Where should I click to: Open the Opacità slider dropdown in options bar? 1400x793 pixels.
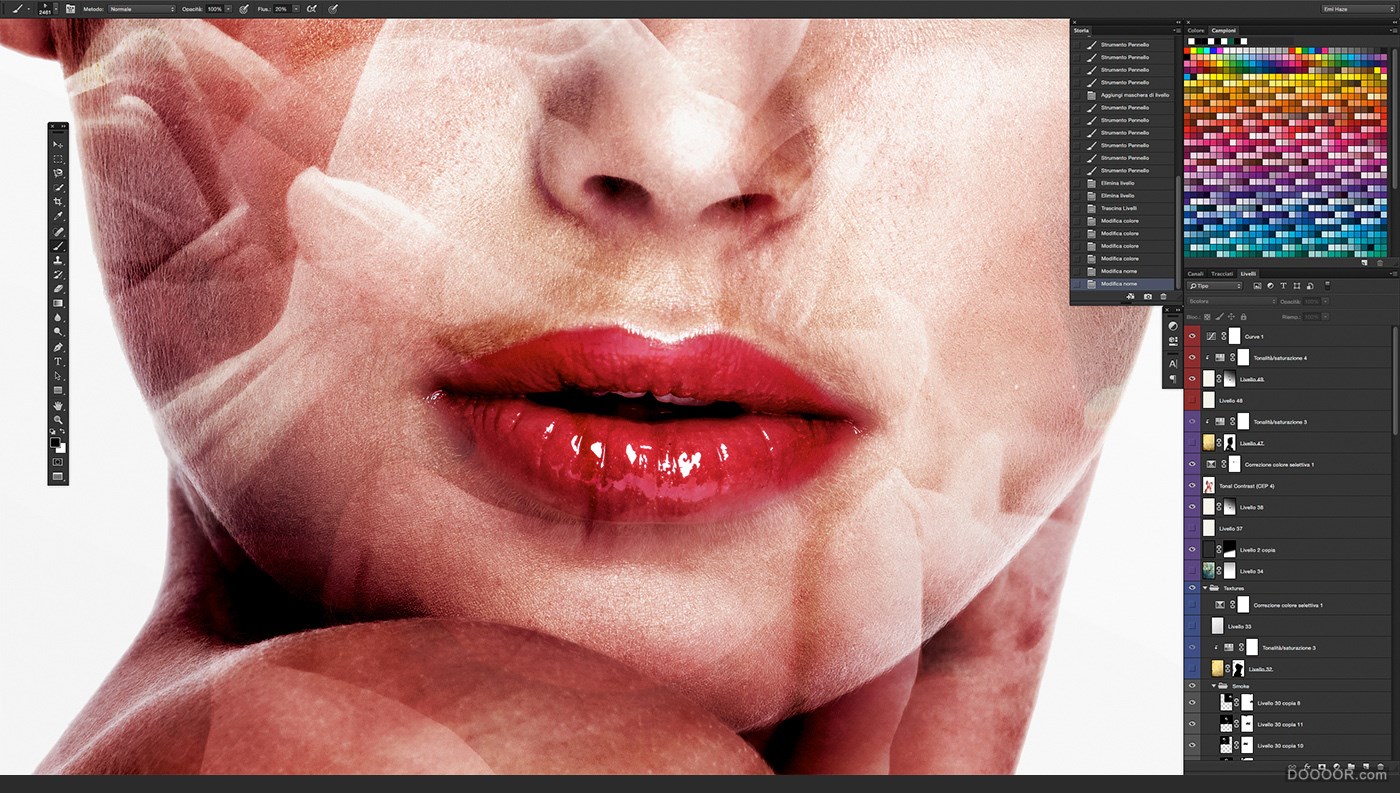coord(229,8)
